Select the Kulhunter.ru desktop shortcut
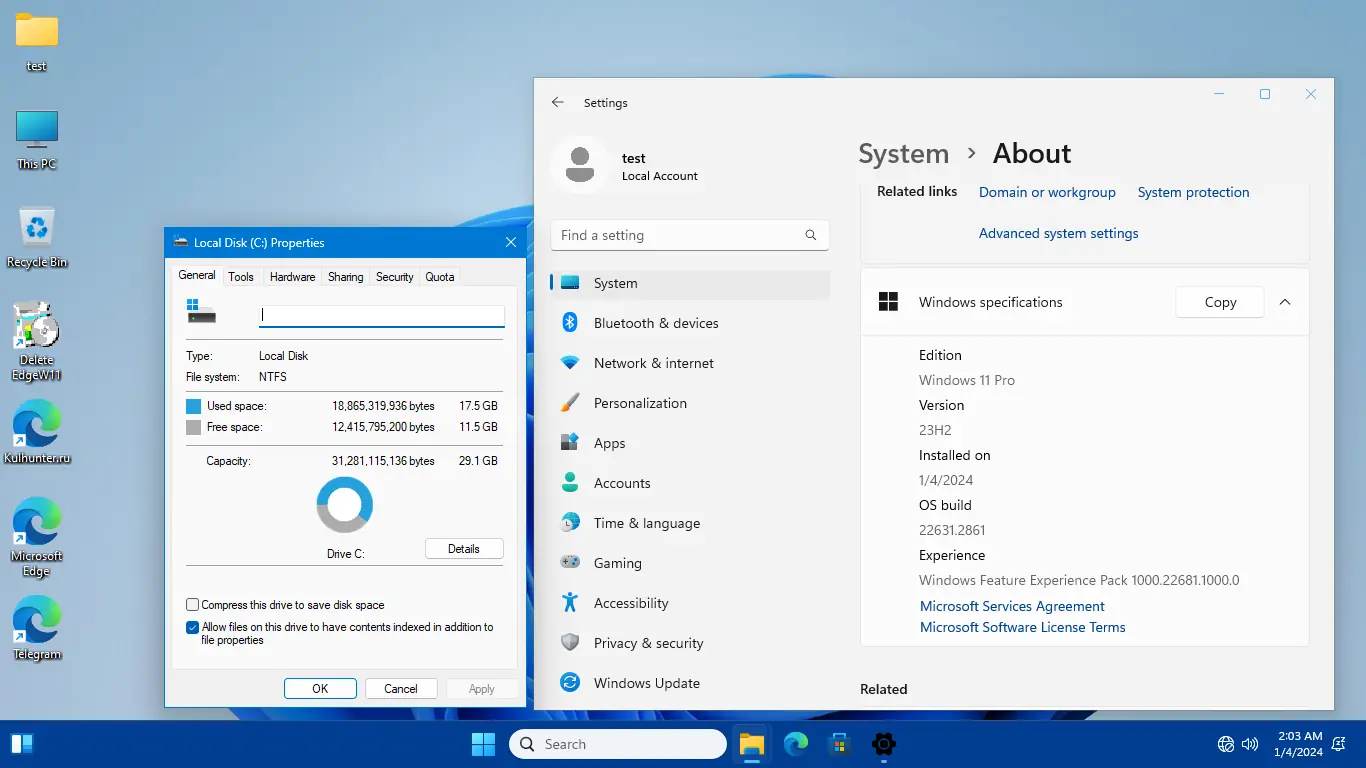The image size is (1366, 768). coord(37,432)
